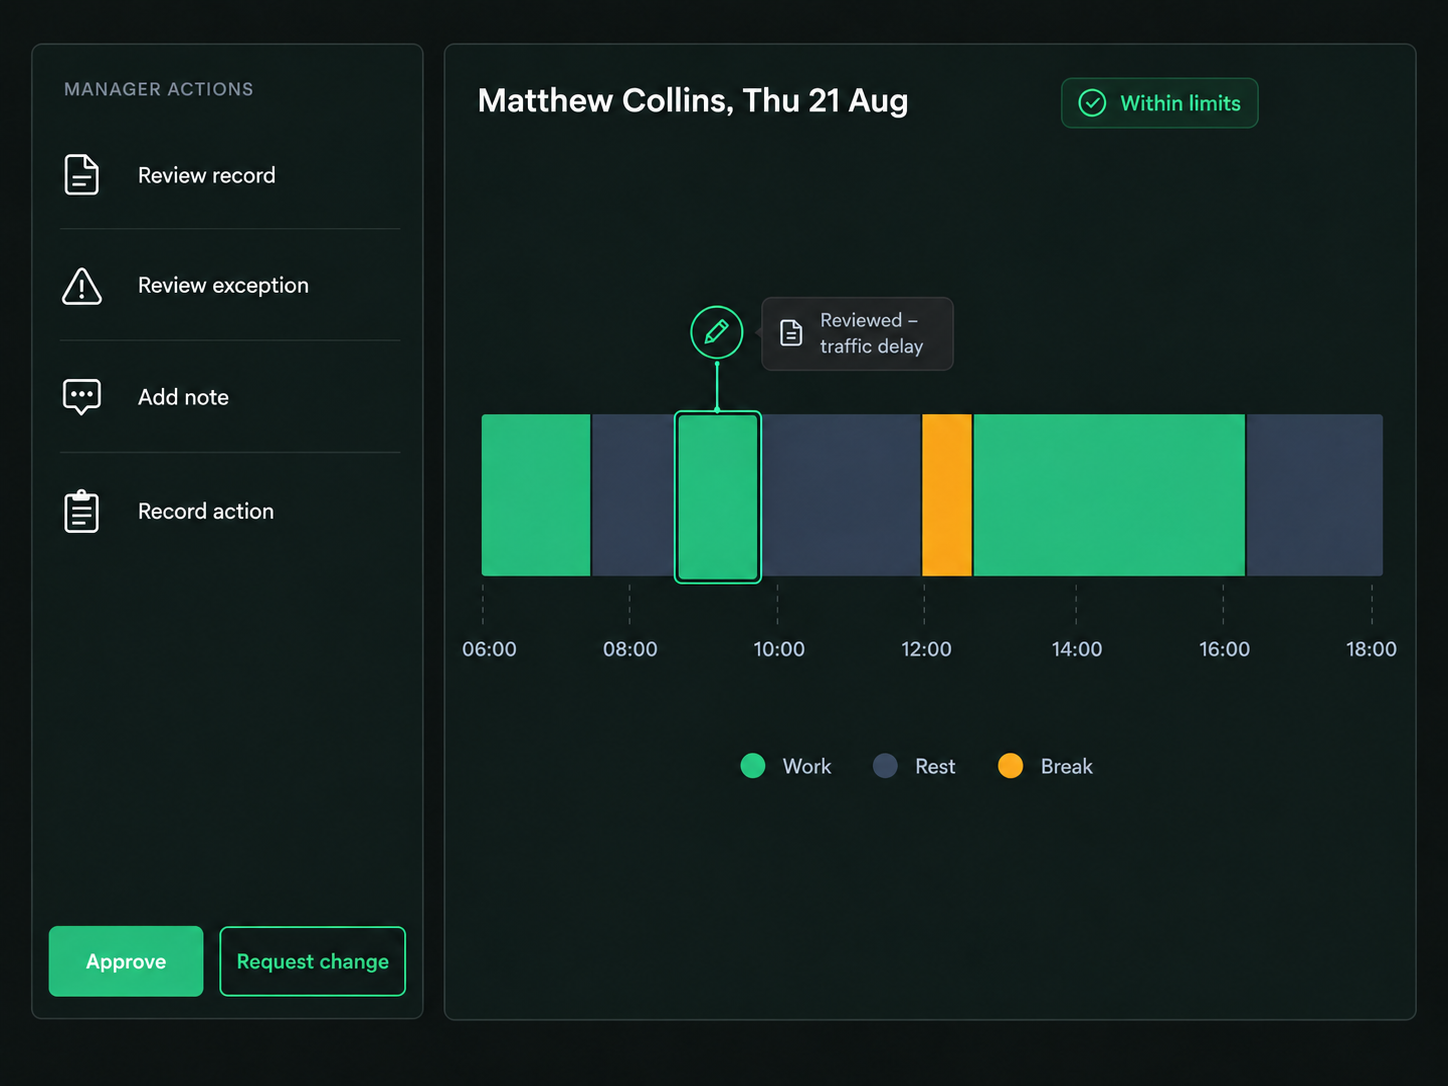Open Review exception via the warning triangle icon
1448x1086 pixels.
point(82,286)
